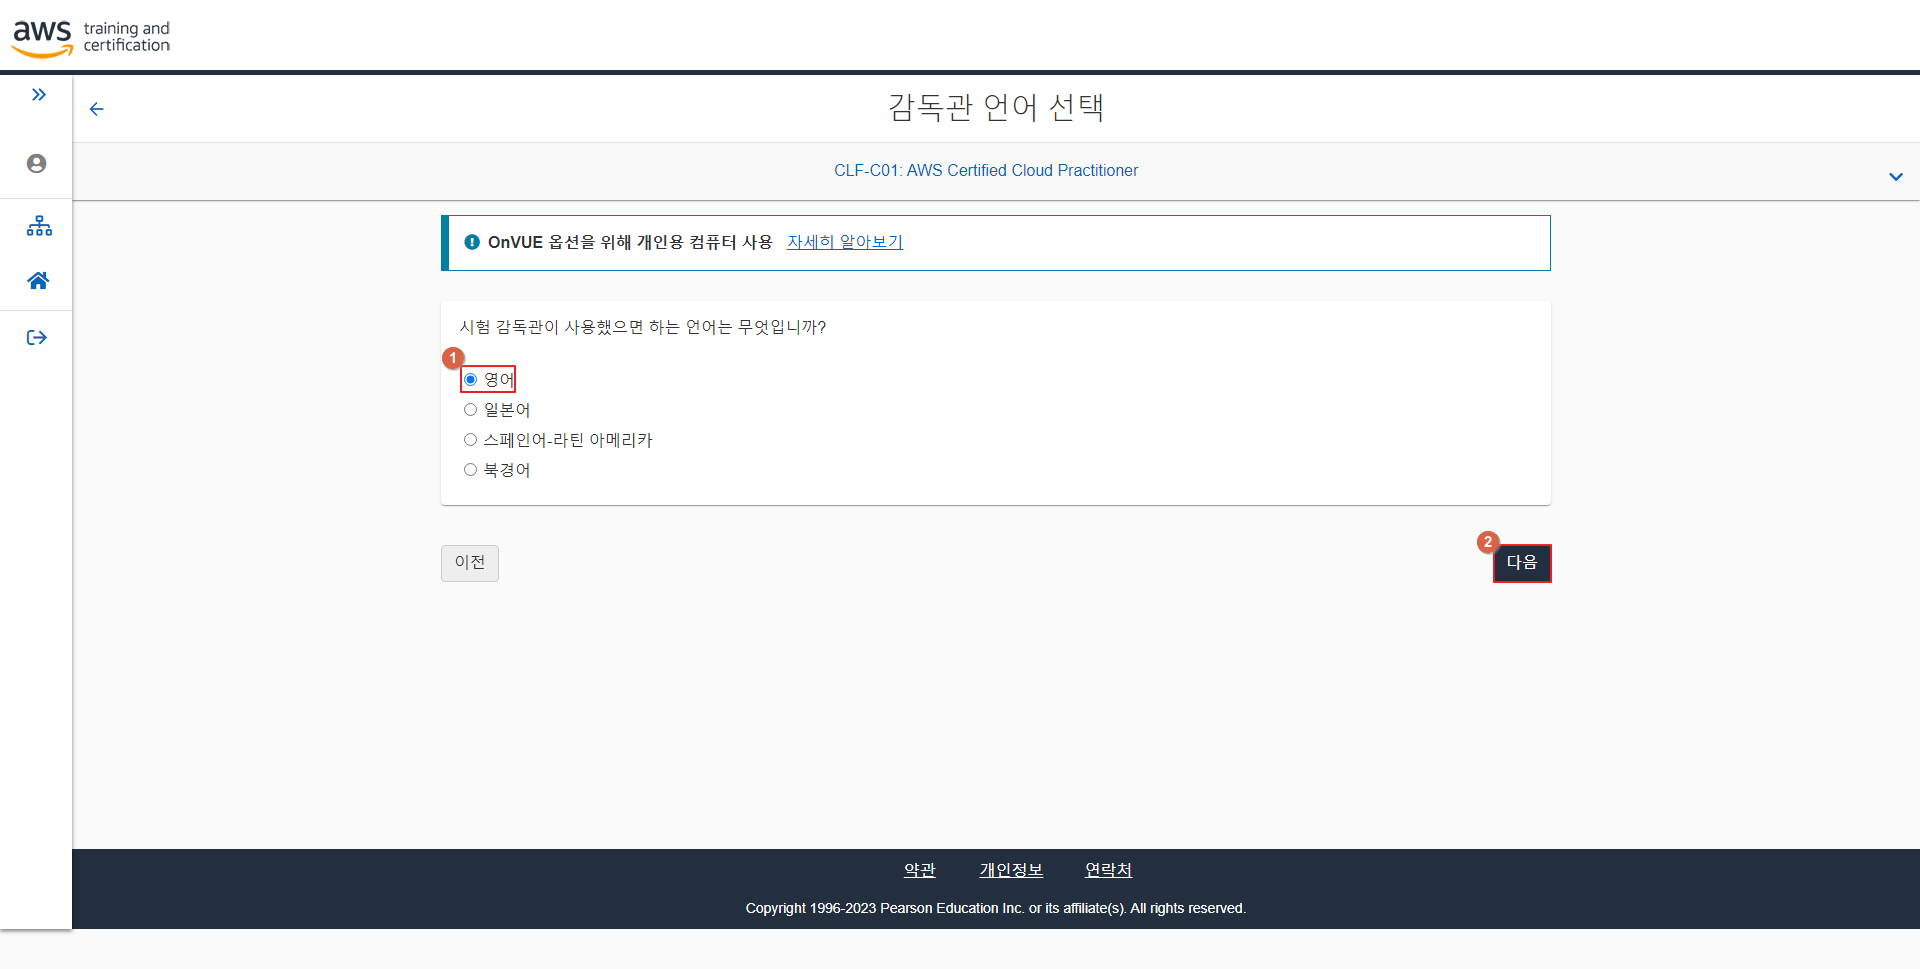Click the Pearson Education copyright text
Screen dimensions: 1920x969
pyautogui.click(x=996, y=908)
